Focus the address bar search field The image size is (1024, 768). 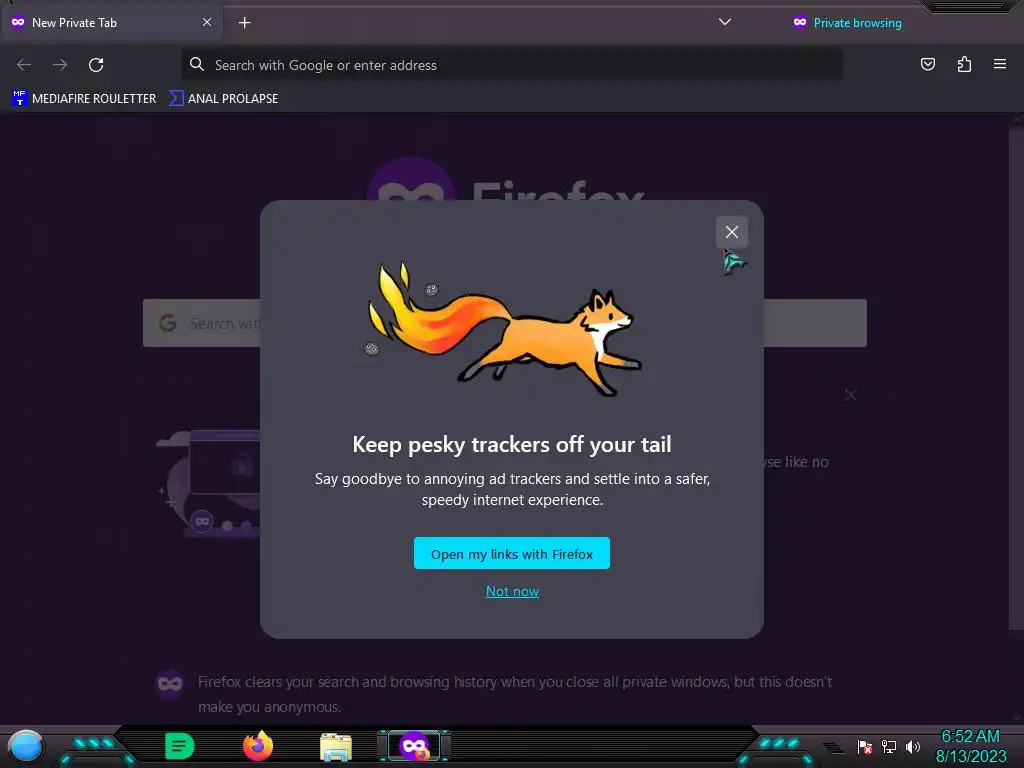click(512, 65)
